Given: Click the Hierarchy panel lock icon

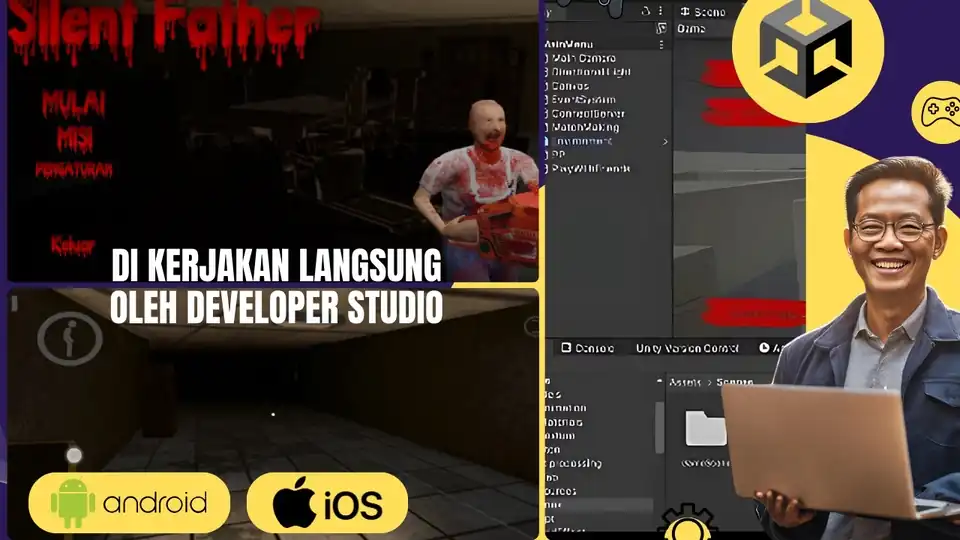Looking at the screenshot, I should coord(646,11).
